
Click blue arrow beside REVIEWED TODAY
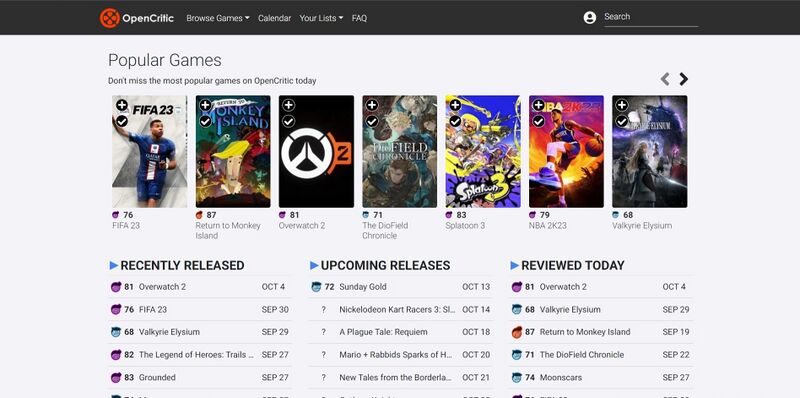coord(515,265)
